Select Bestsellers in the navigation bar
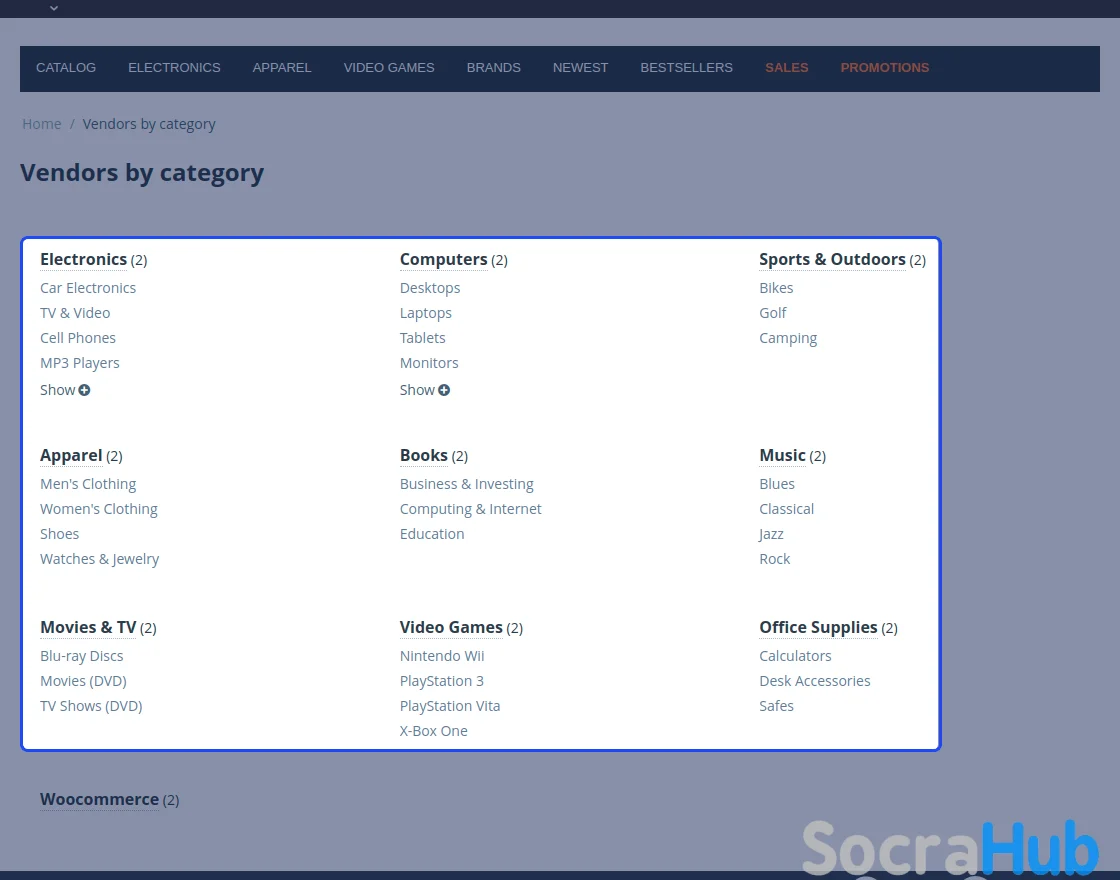The image size is (1120, 880). click(x=686, y=68)
